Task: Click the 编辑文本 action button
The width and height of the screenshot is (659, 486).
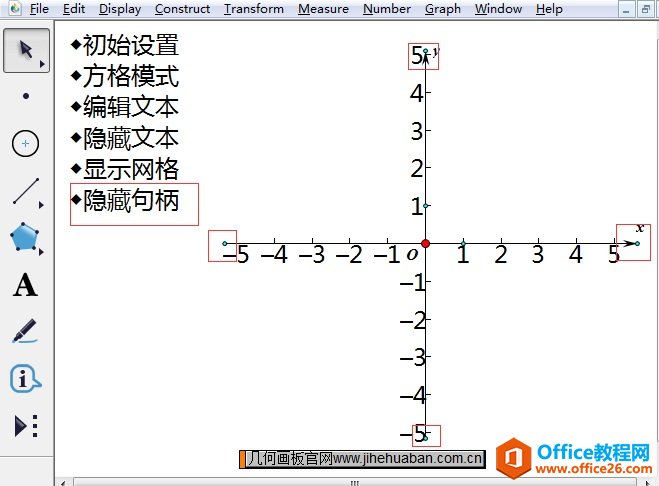Action: [x=125, y=107]
